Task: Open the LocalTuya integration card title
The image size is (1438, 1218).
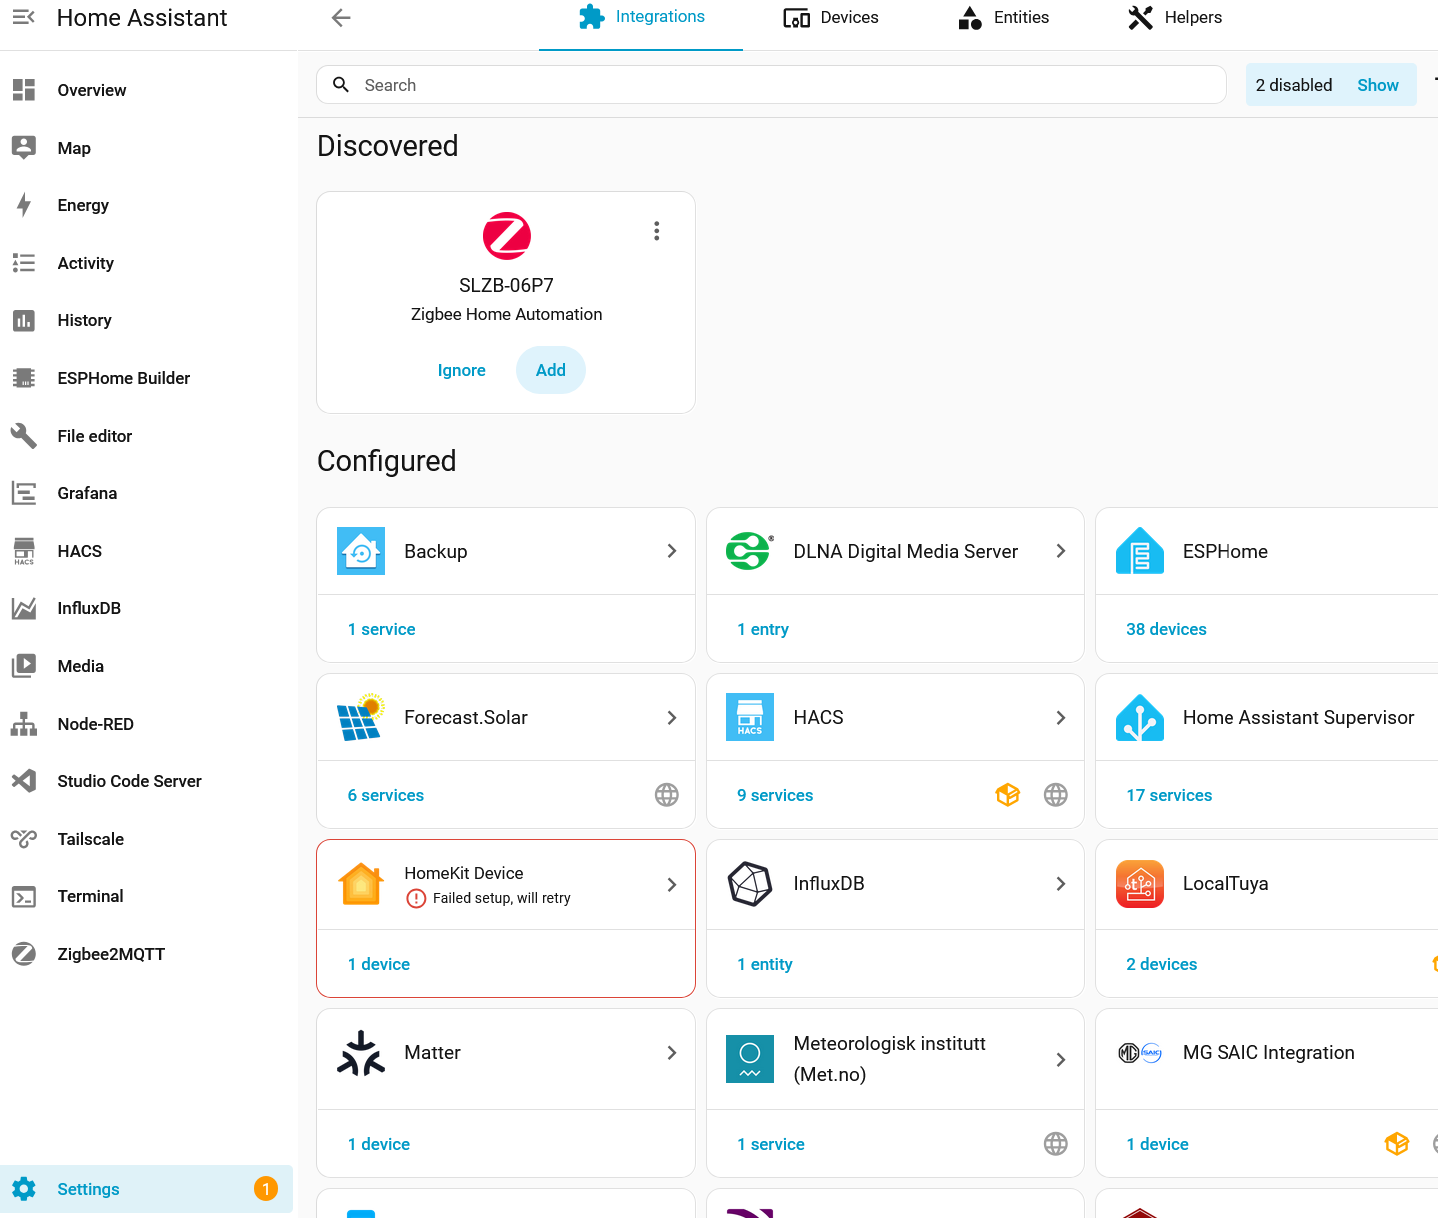Action: 1225,884
